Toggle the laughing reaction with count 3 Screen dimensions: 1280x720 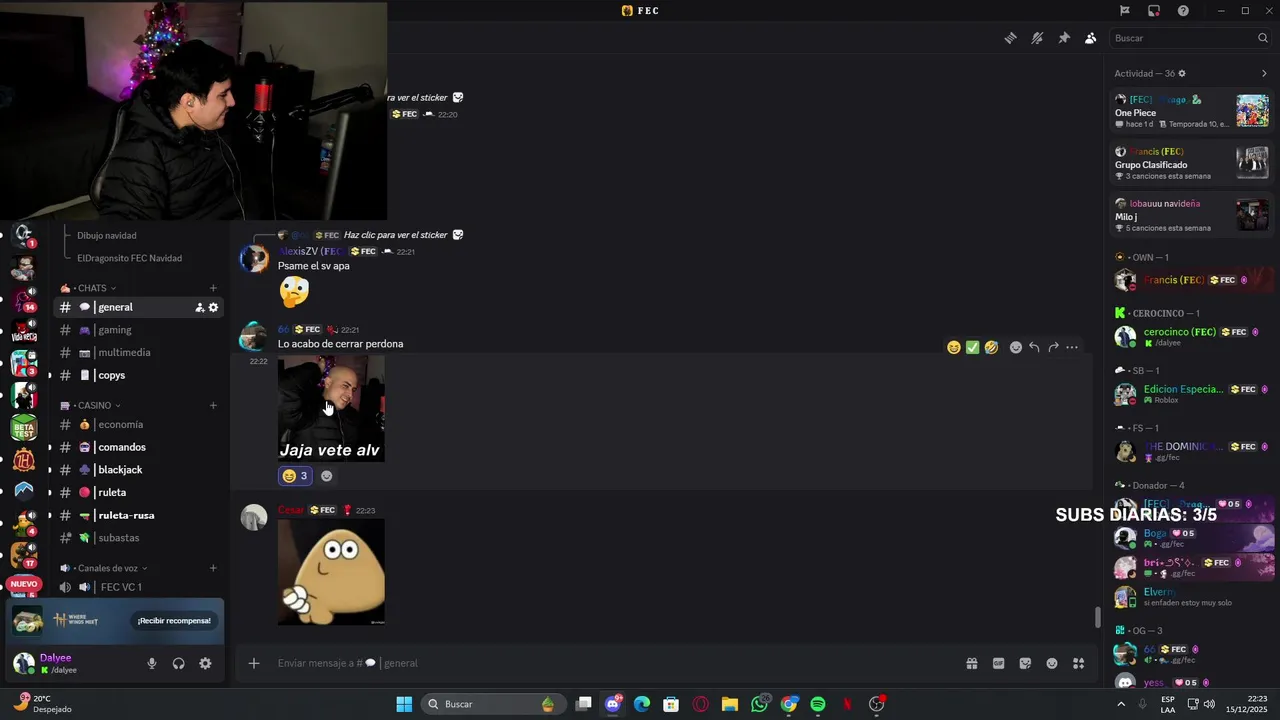point(296,476)
